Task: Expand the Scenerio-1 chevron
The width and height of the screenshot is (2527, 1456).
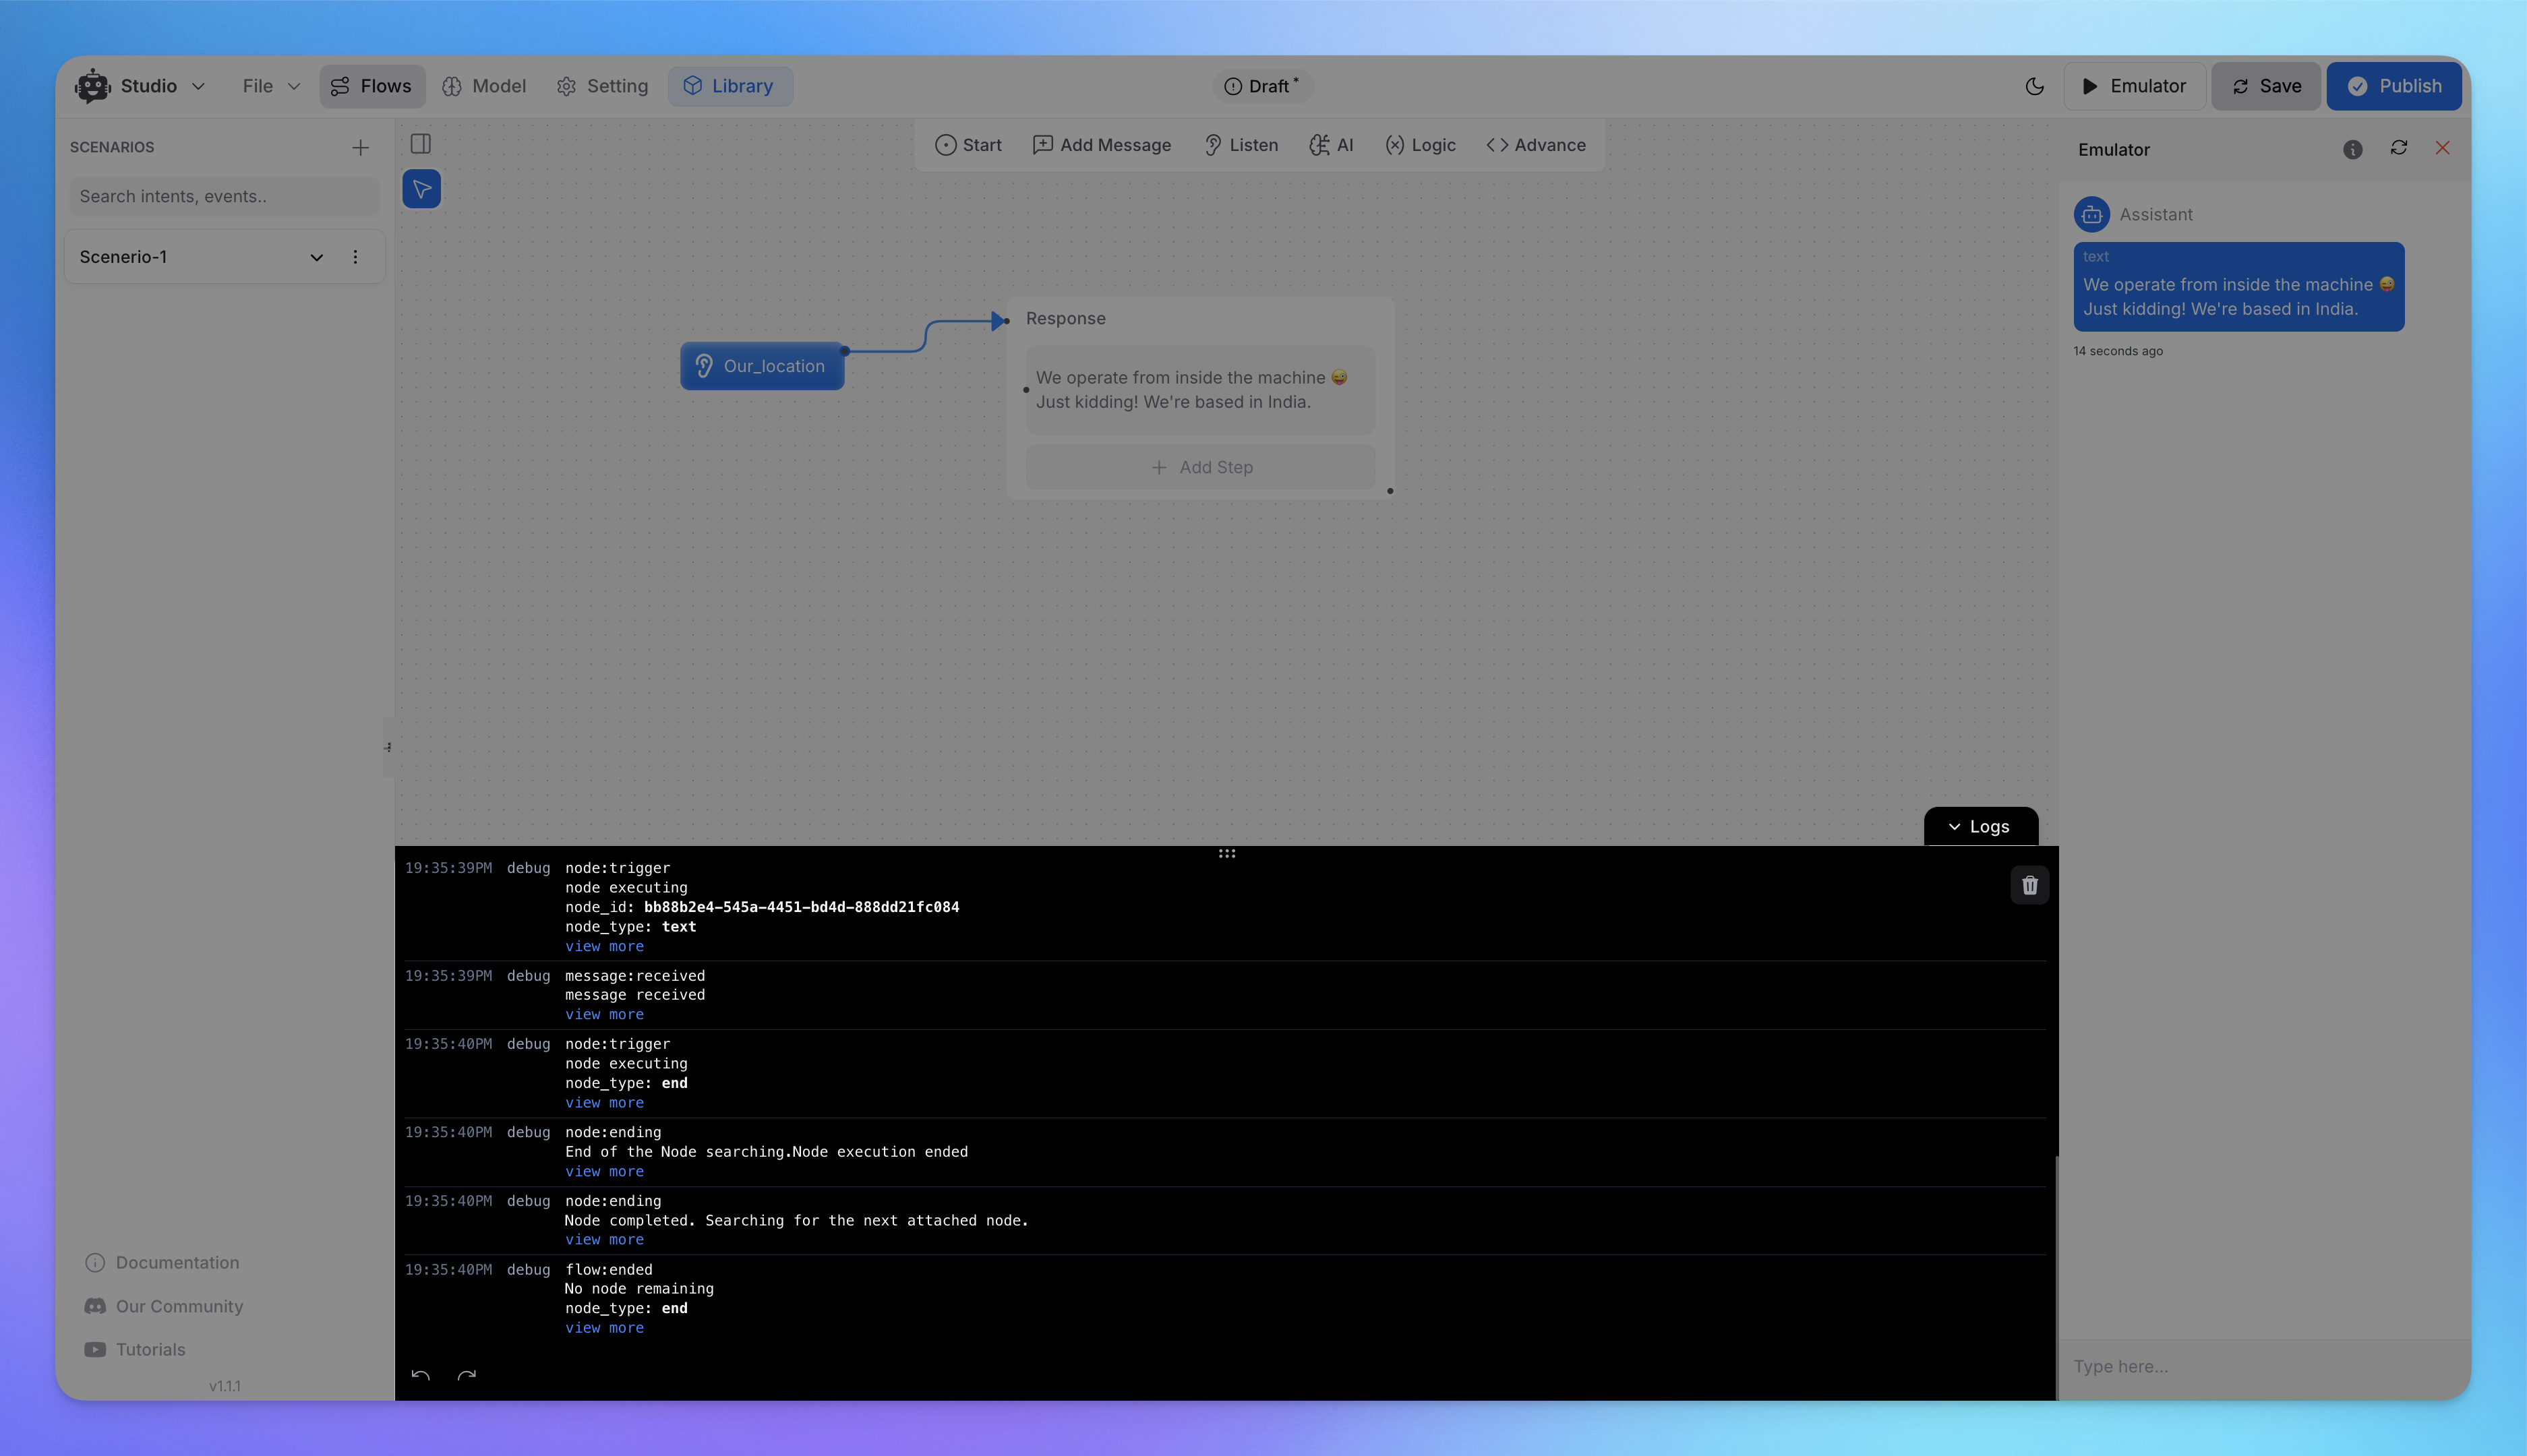Action: (317, 257)
